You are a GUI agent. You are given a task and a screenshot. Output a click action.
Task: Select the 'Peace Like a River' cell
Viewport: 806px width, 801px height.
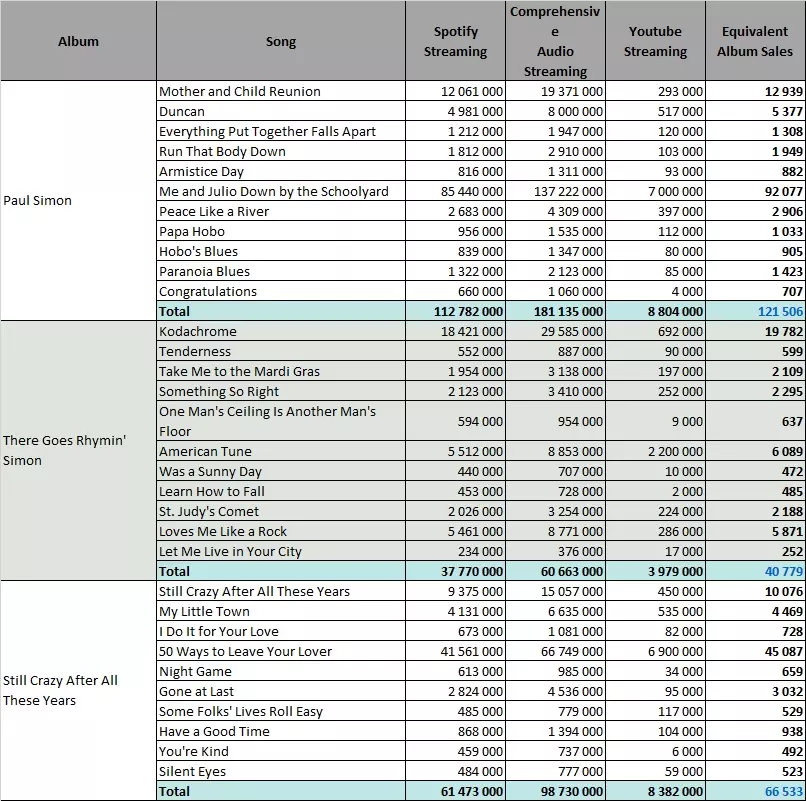coord(281,211)
